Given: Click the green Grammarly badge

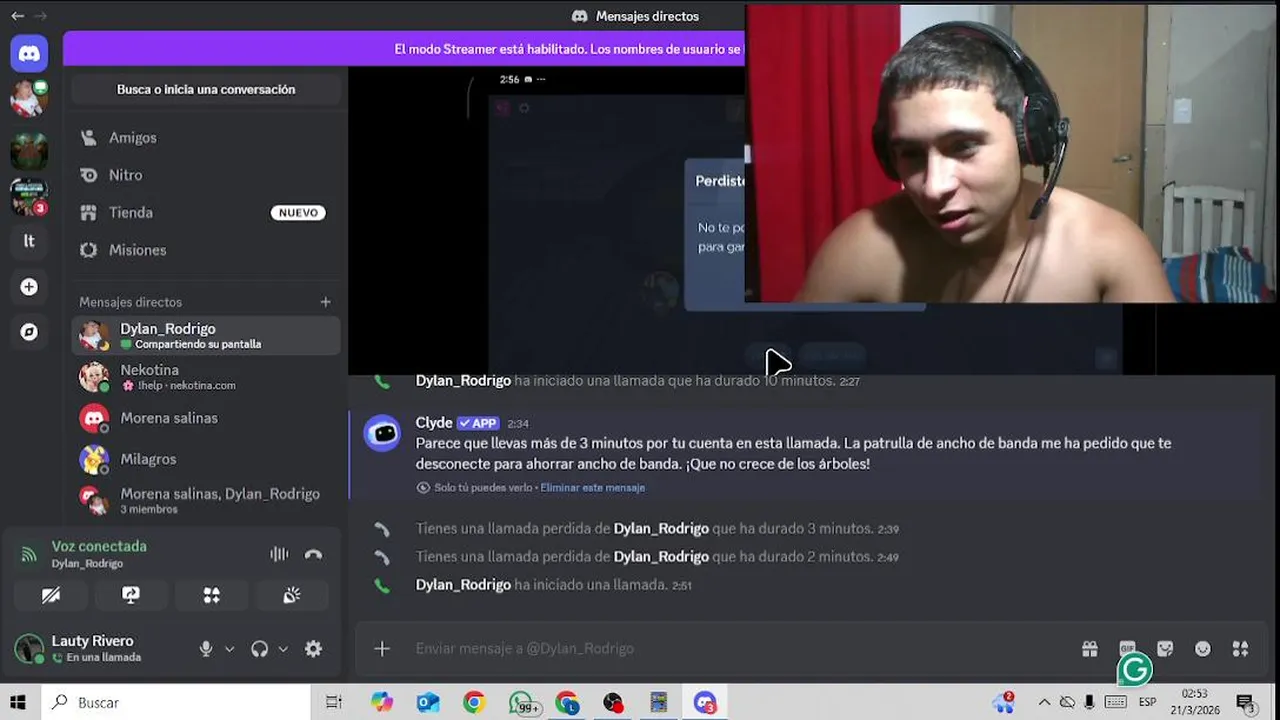Looking at the screenshot, I should pyautogui.click(x=1135, y=670).
